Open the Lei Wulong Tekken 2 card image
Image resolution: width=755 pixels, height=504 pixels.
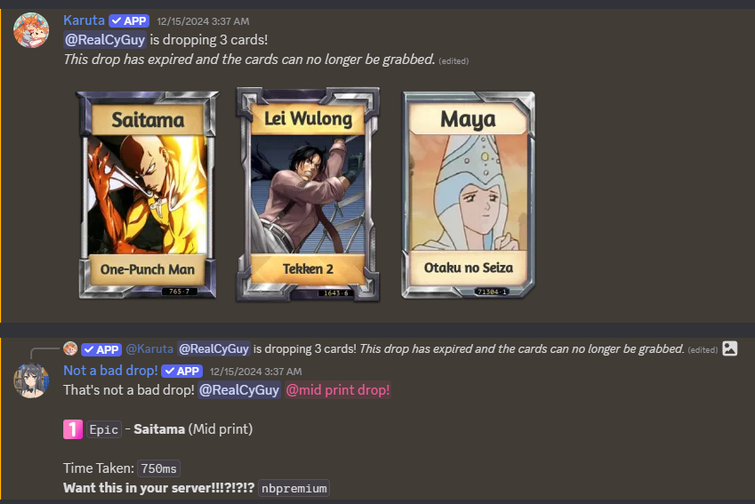[x=308, y=194]
